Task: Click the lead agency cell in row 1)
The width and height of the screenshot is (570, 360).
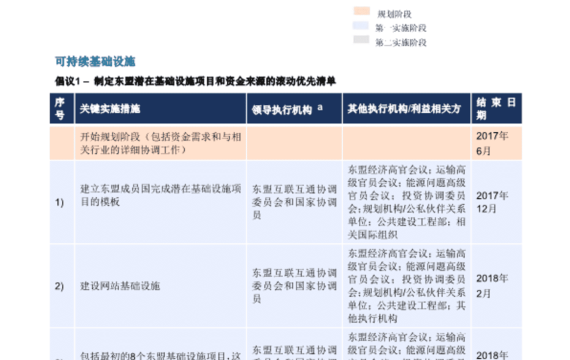Action: (294, 202)
